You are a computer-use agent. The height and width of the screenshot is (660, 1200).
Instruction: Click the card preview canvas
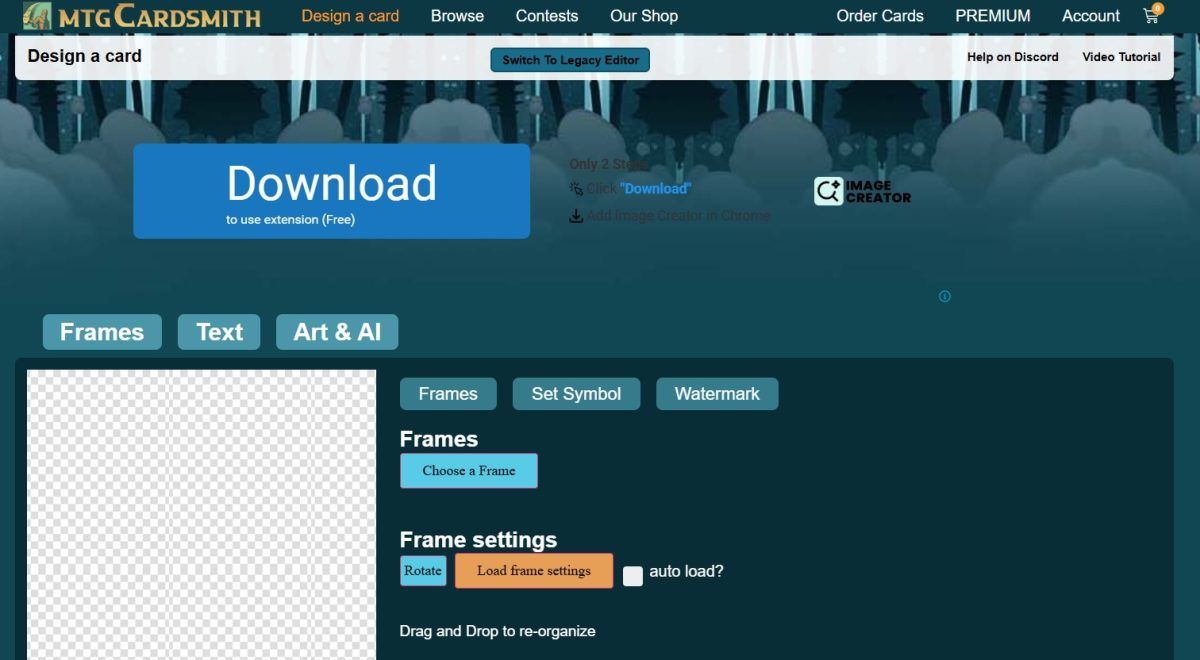[201, 515]
